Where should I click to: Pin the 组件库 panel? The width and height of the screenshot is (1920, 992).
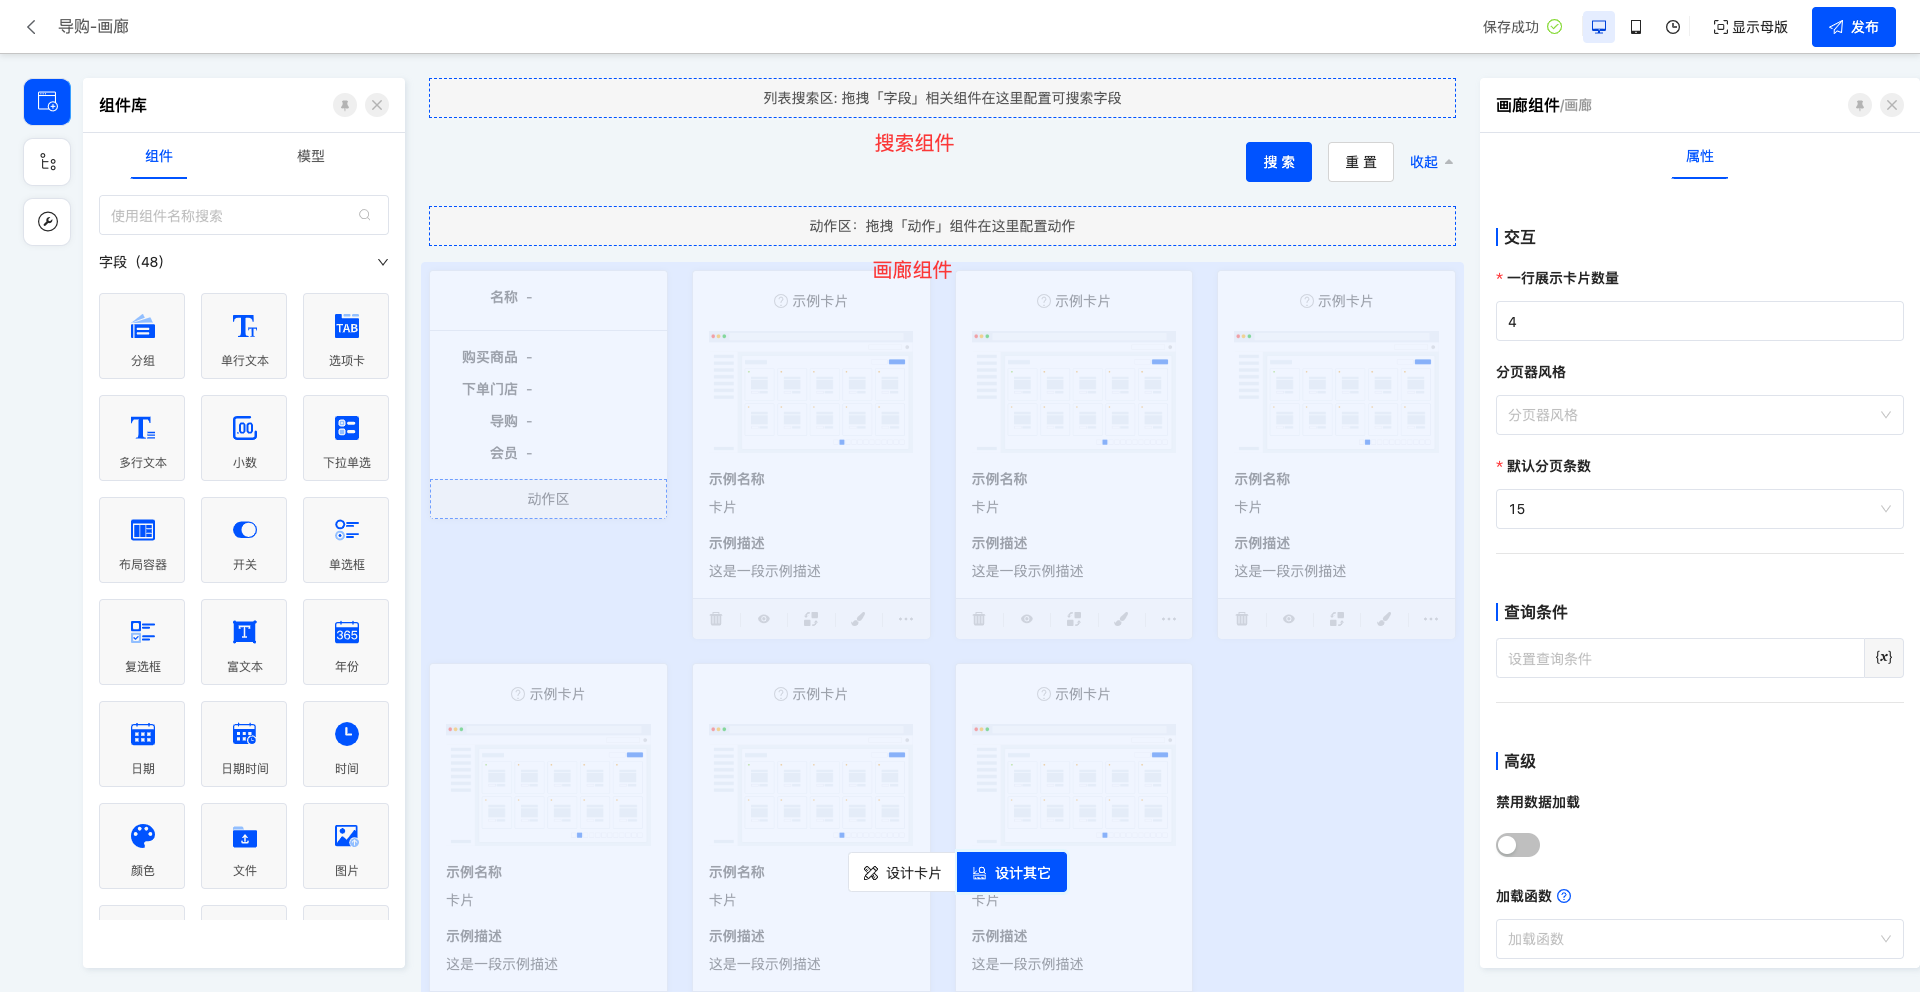[x=345, y=105]
